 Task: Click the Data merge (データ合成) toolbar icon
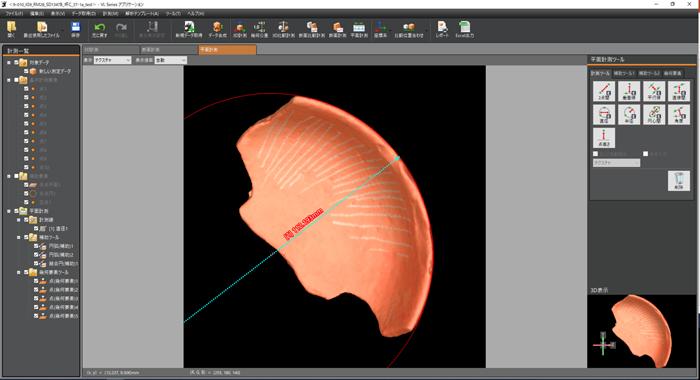click(x=217, y=29)
